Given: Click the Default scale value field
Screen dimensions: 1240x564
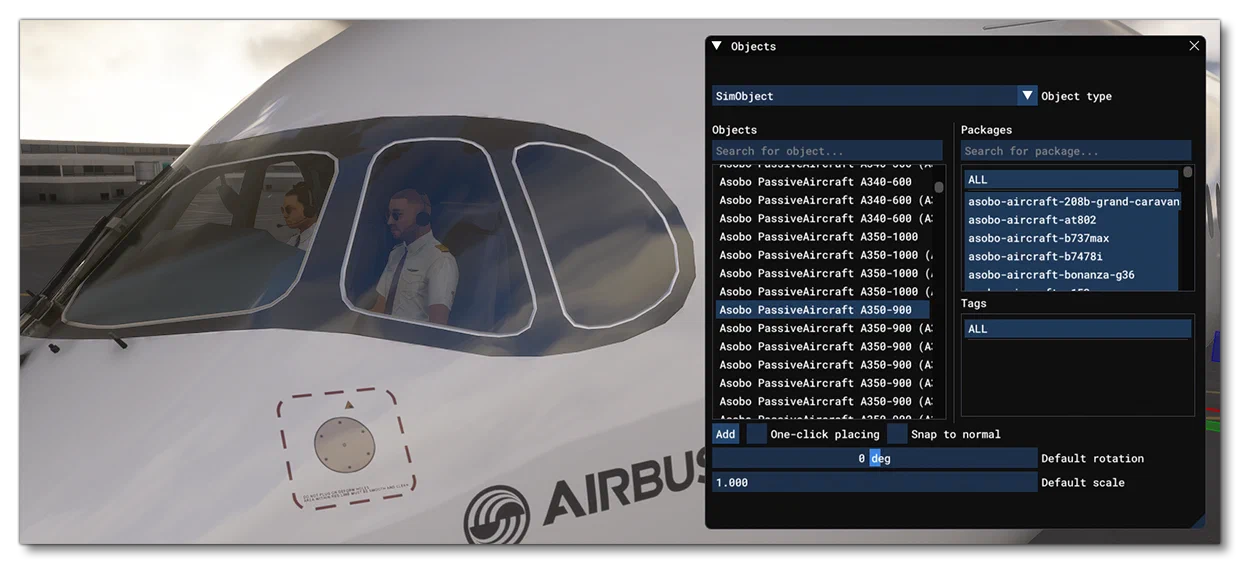Looking at the screenshot, I should (x=874, y=482).
